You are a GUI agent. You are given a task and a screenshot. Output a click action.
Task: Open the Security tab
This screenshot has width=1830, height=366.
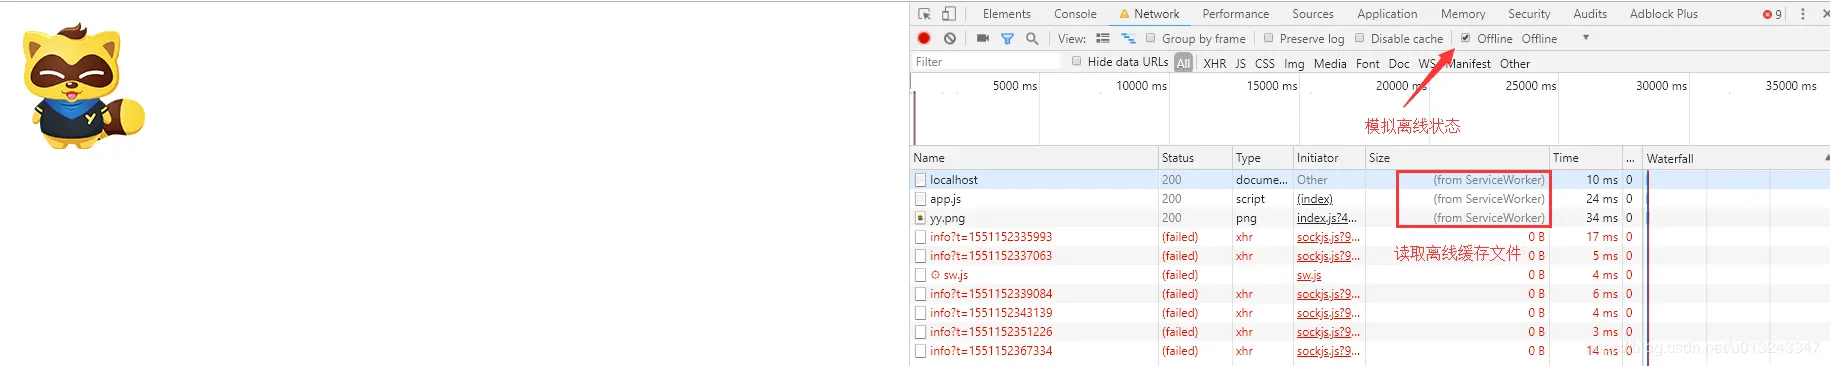(1528, 14)
